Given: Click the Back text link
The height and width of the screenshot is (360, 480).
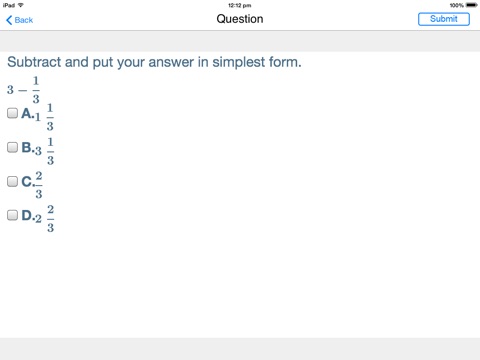Looking at the screenshot, I should click(24, 20).
